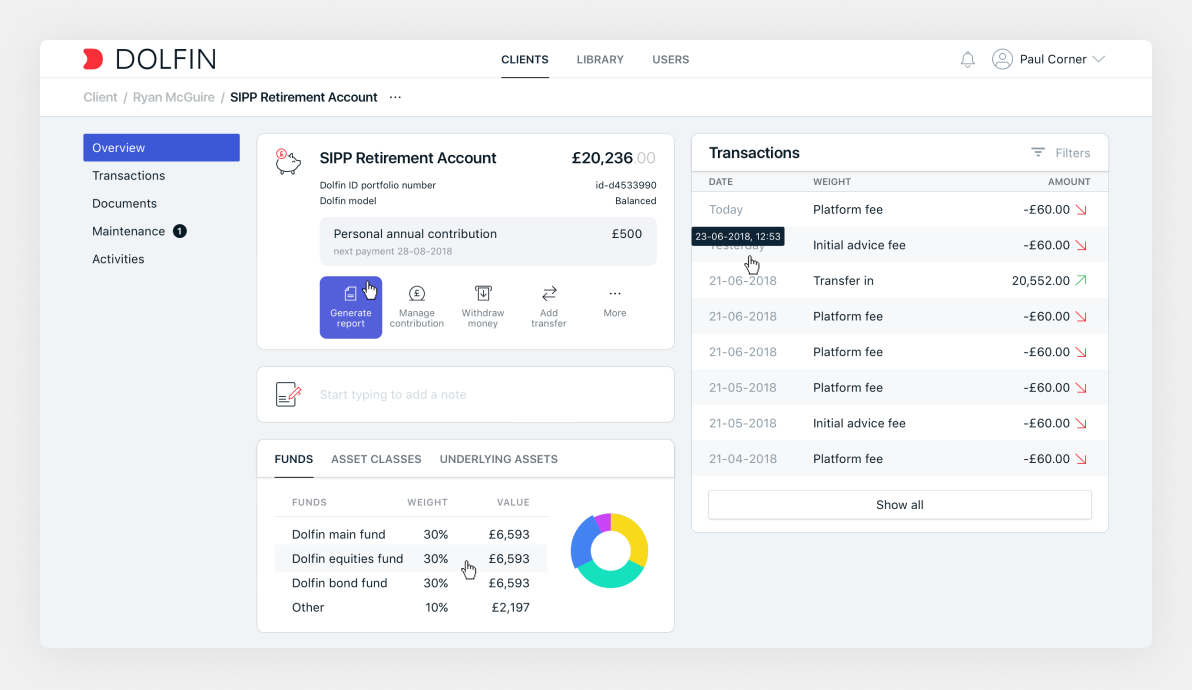1192x690 pixels.
Task: Select Maintenance in the sidebar
Action: pos(128,231)
